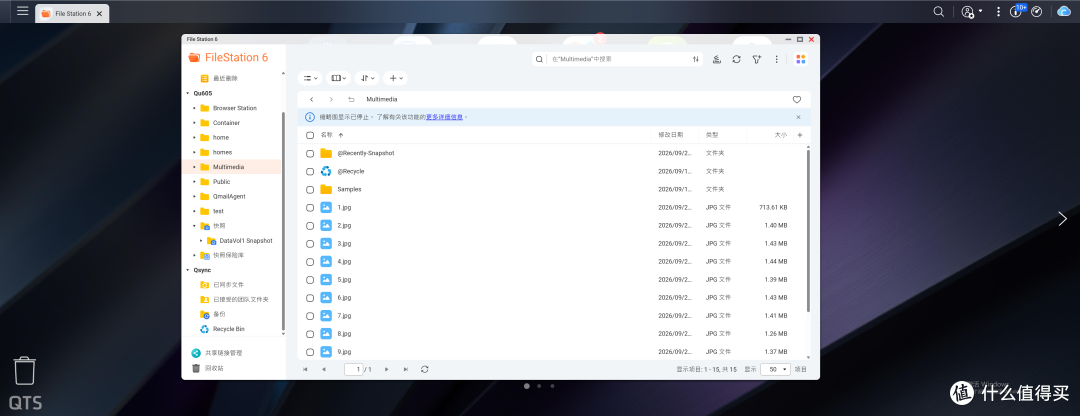Open the items-per-page 50 dropdown

click(775, 369)
